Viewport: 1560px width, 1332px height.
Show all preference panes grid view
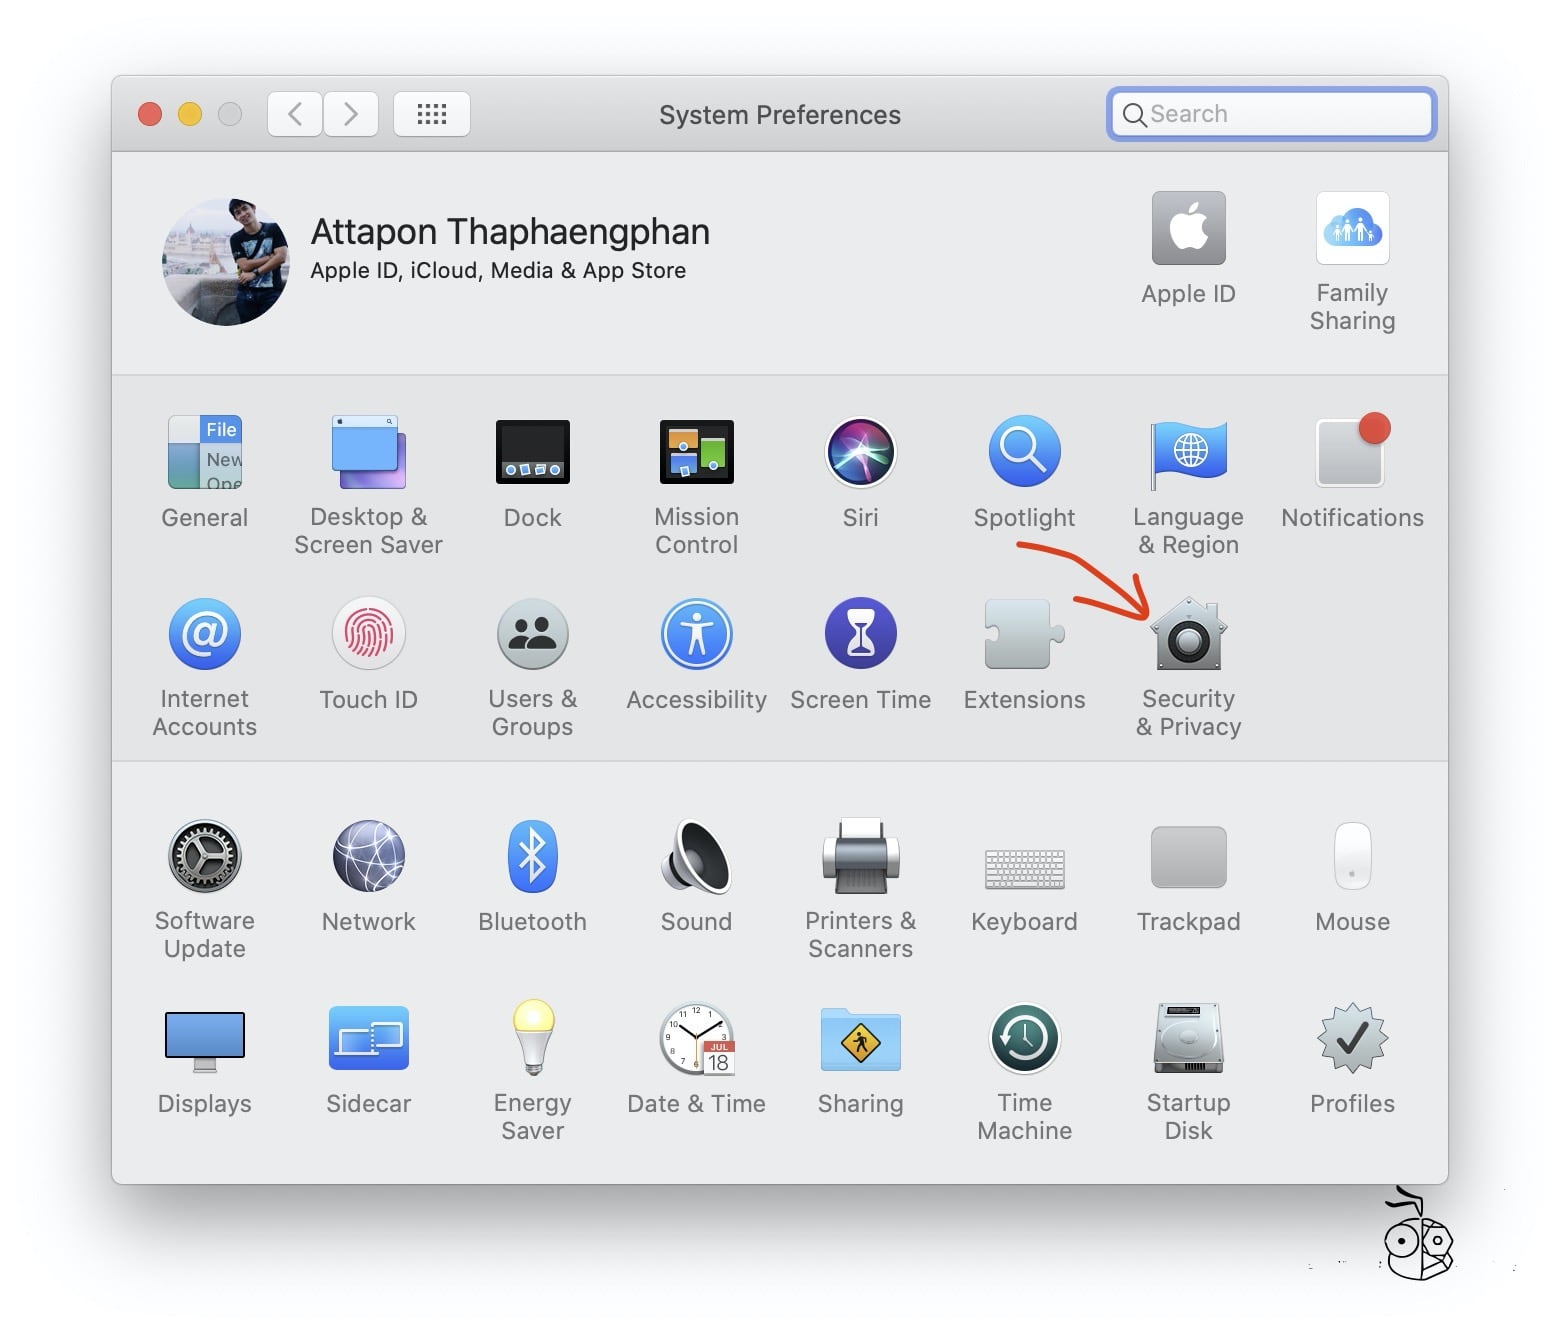click(431, 113)
